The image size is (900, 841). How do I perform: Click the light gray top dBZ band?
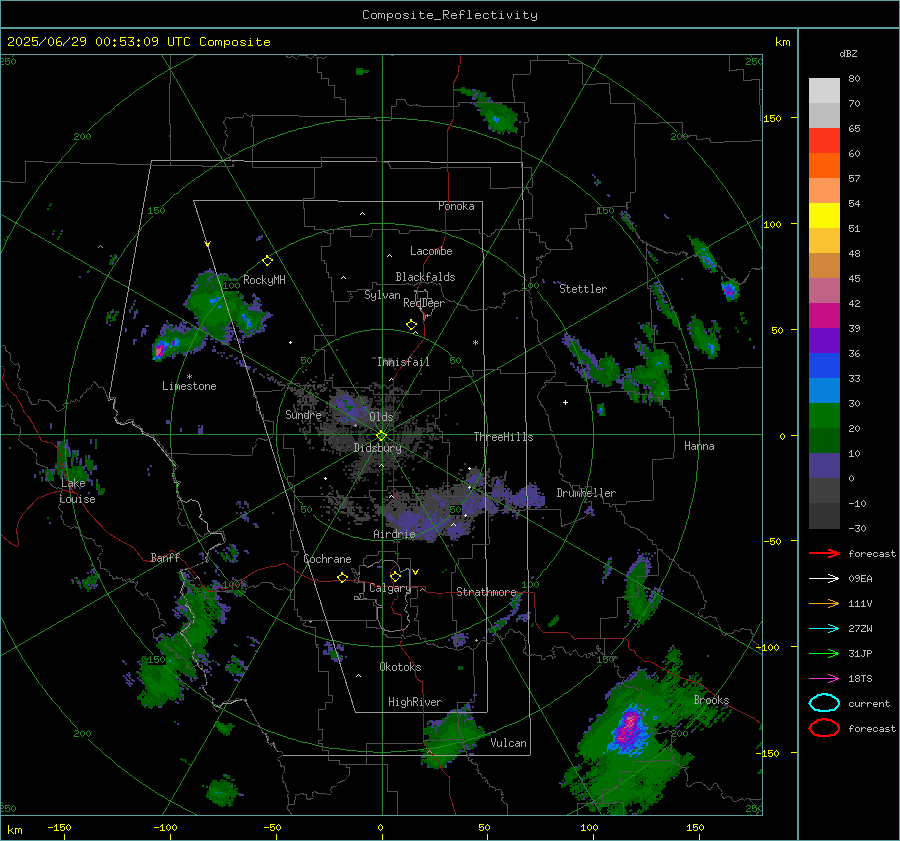coord(824,90)
